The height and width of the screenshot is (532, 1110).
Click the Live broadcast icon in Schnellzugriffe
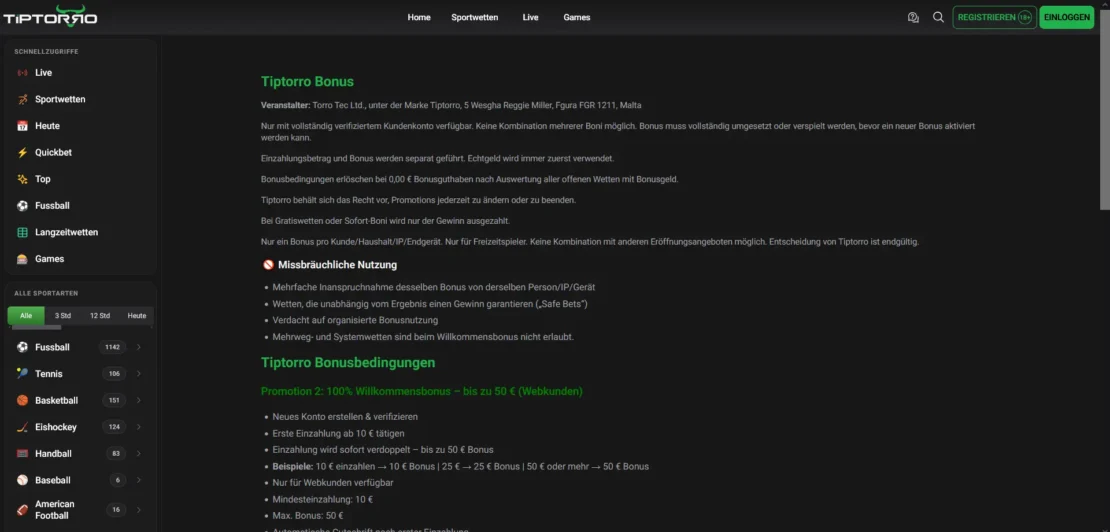pyautogui.click(x=23, y=73)
